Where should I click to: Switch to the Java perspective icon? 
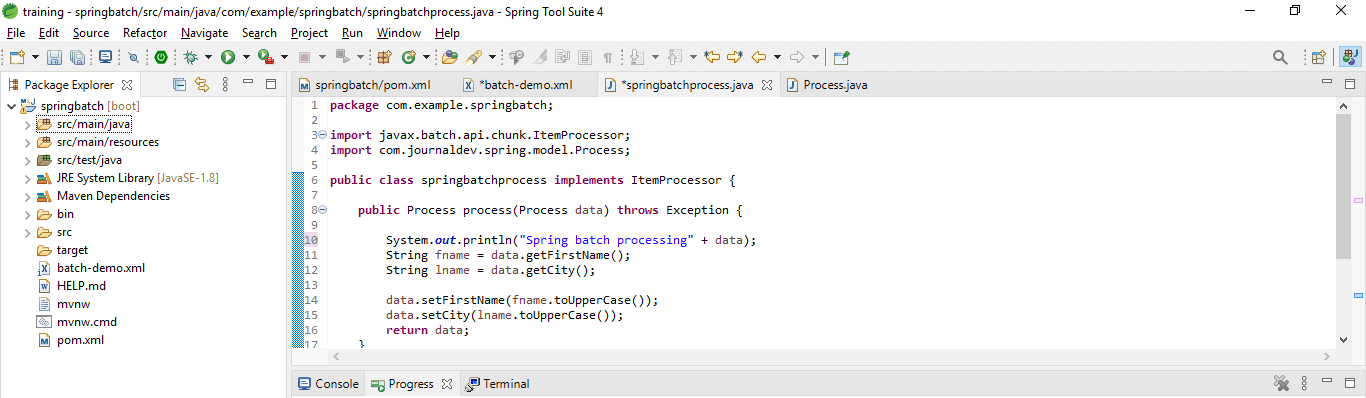[1349, 57]
